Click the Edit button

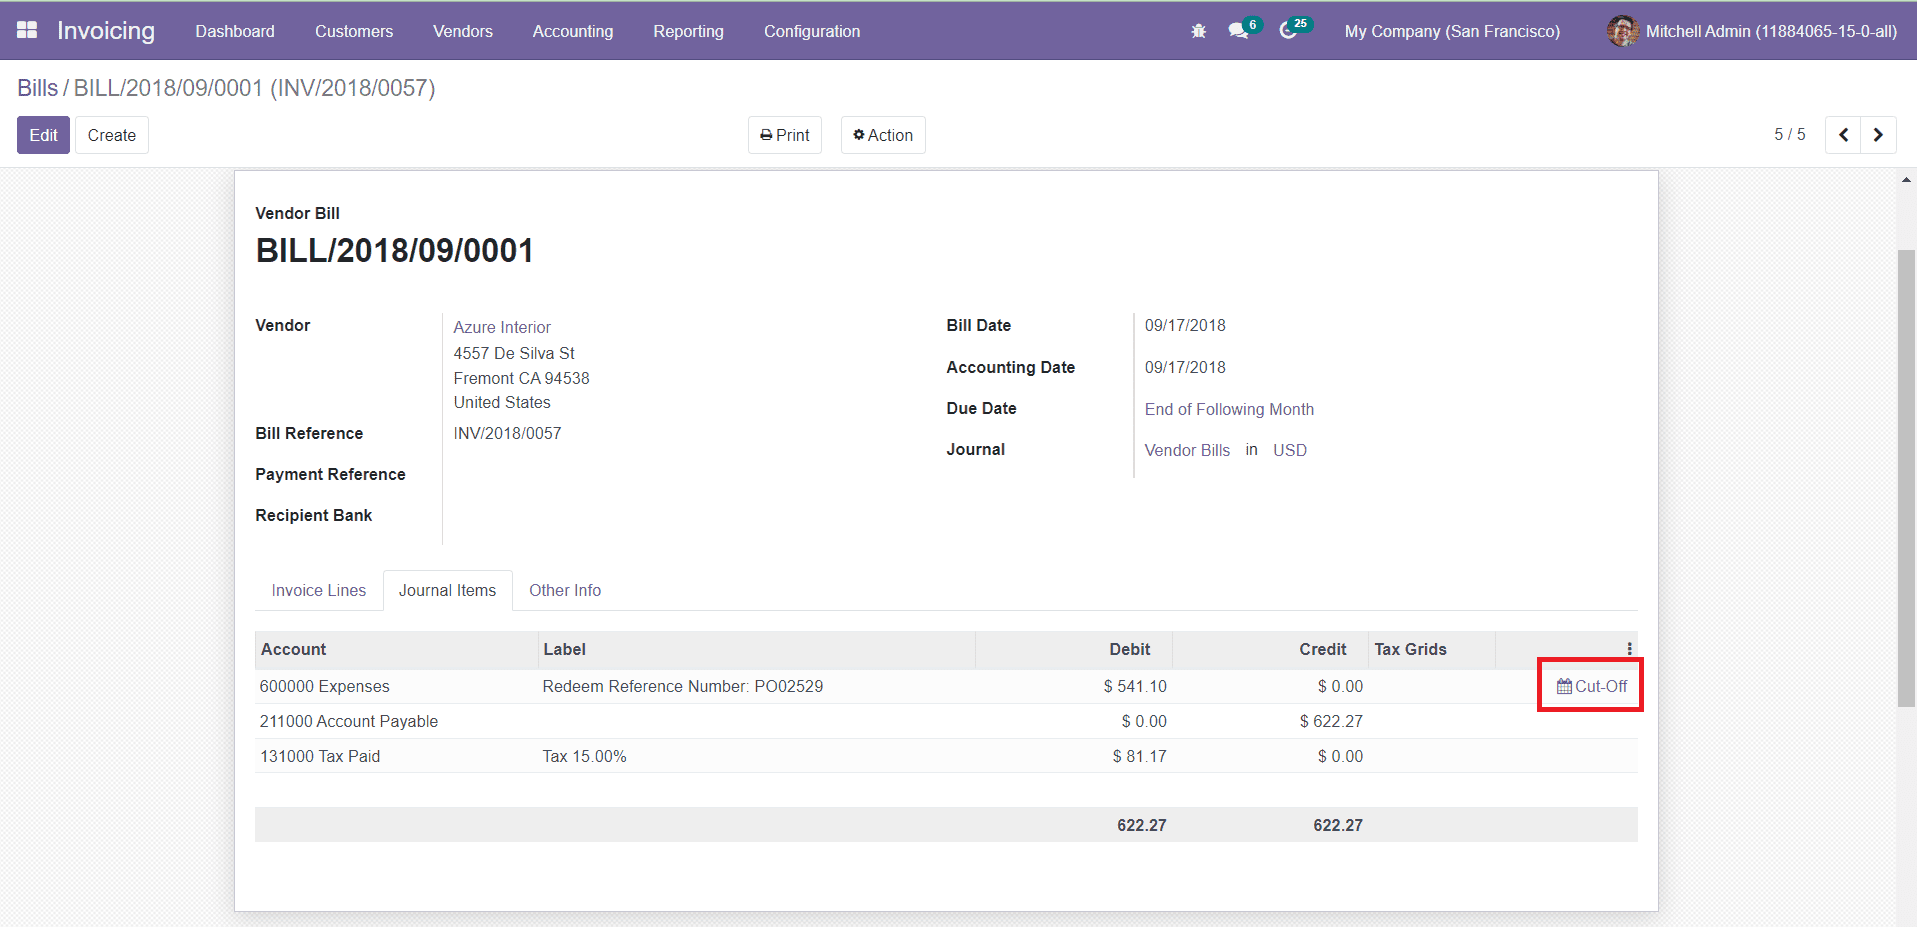tap(43, 134)
